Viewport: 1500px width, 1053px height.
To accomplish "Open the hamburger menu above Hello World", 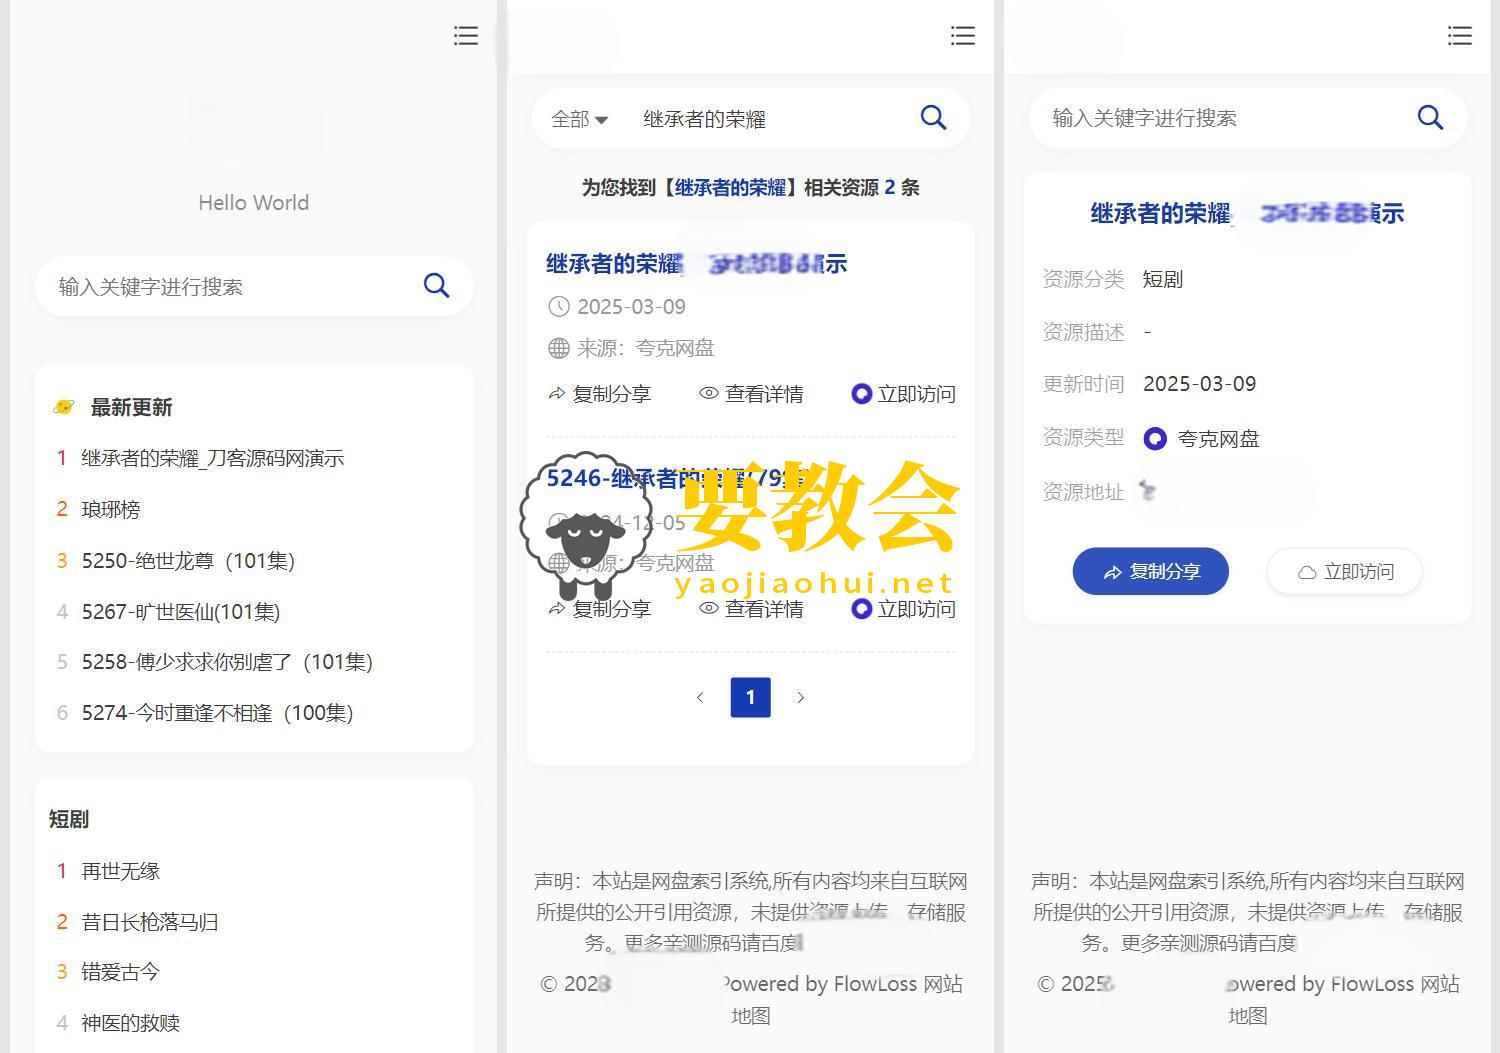I will [465, 36].
